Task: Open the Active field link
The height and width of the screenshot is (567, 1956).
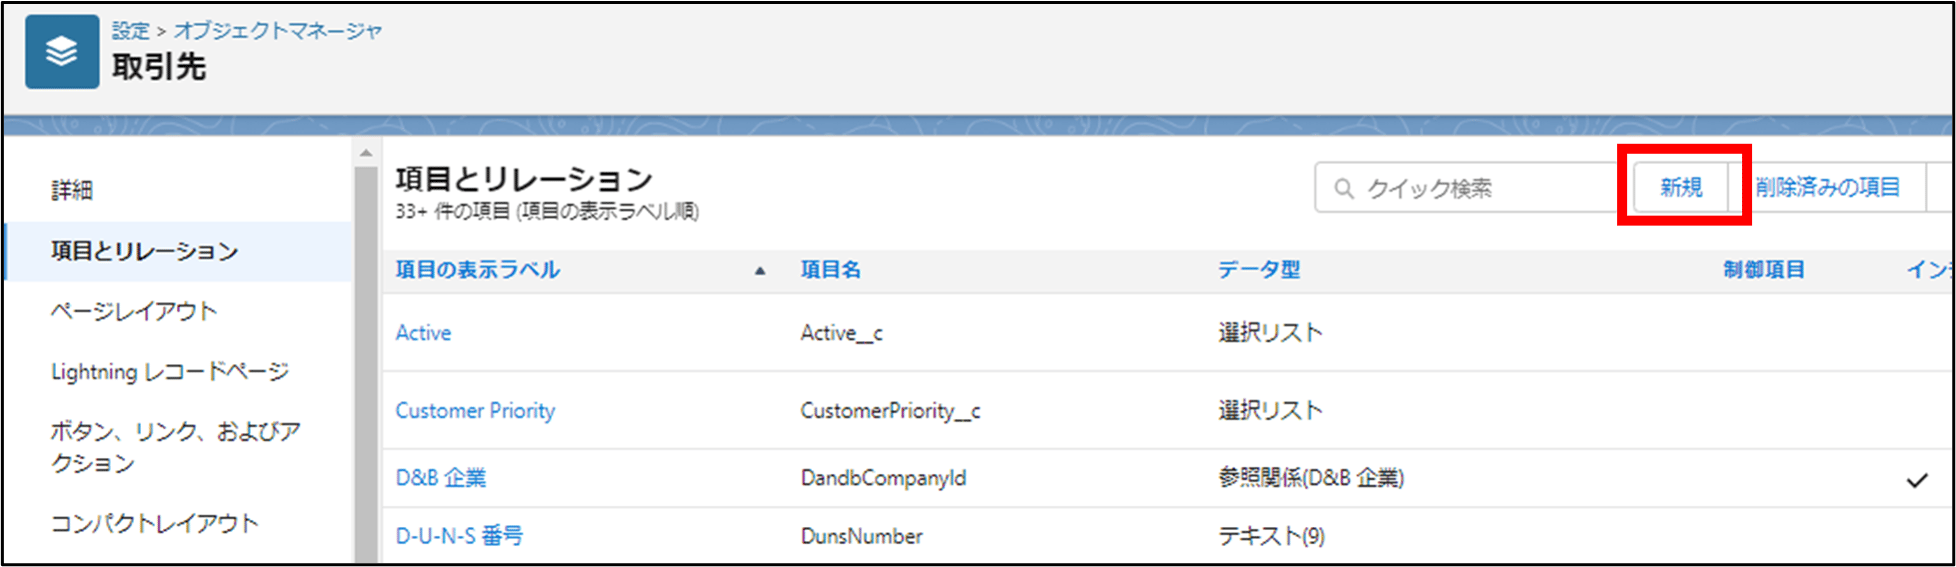Action: point(424,333)
